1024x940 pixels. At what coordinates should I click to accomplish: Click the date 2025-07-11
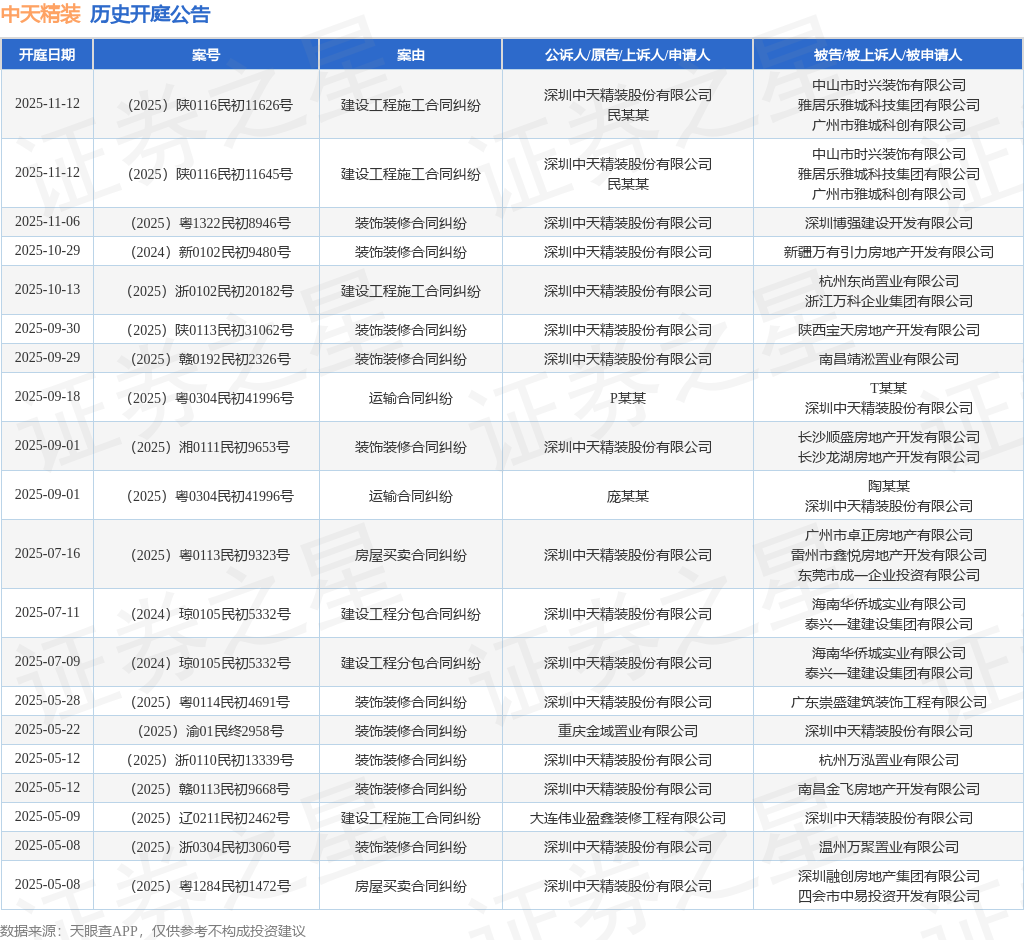click(47, 612)
